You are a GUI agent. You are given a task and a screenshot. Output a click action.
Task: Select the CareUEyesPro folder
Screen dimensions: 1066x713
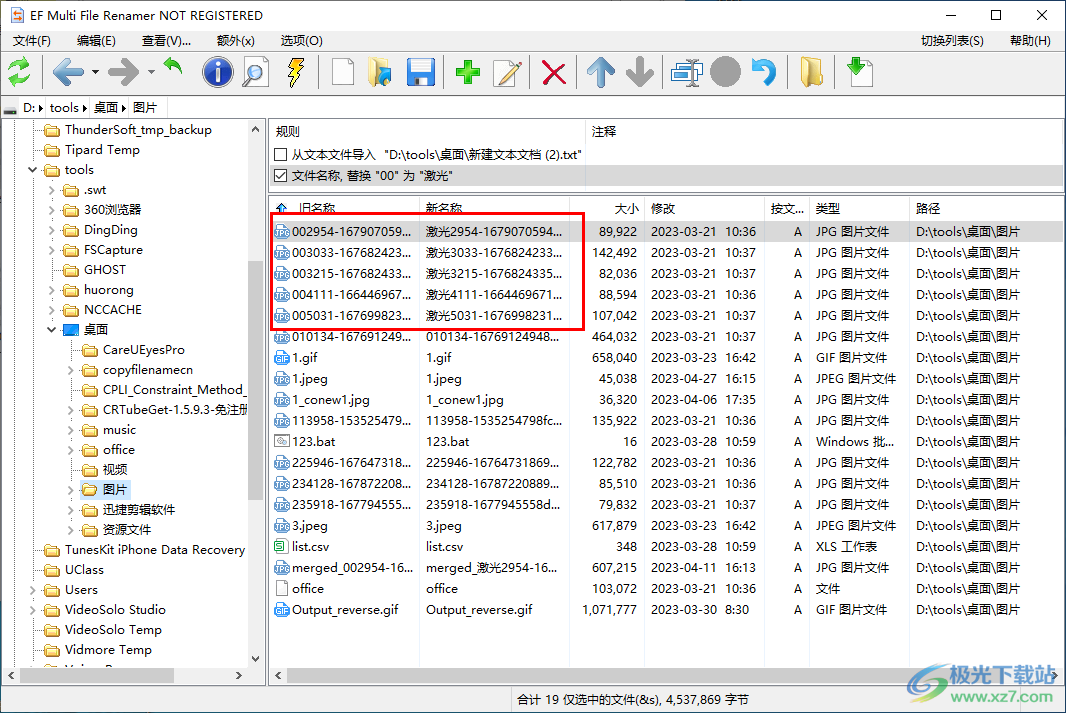point(143,350)
